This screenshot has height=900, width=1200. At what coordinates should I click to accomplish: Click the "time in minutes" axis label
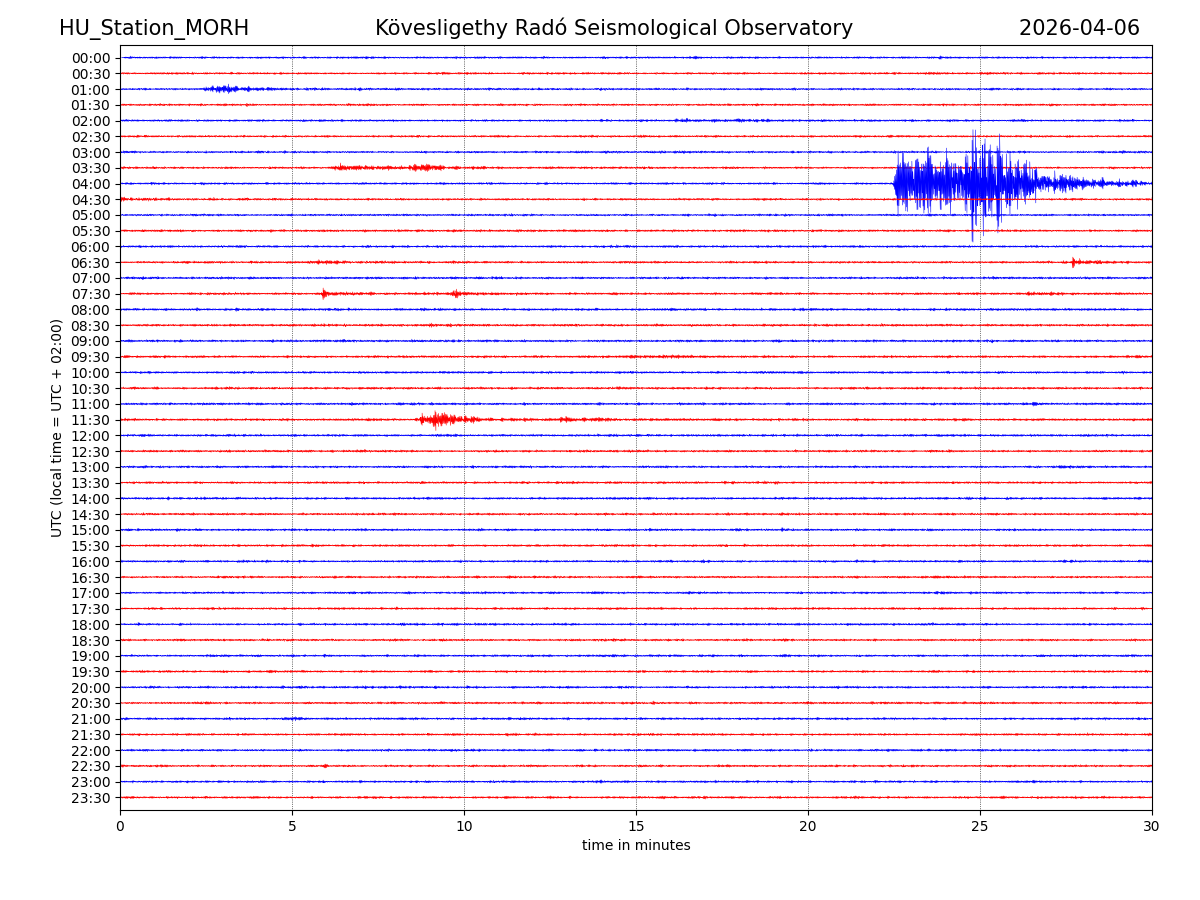coord(636,846)
